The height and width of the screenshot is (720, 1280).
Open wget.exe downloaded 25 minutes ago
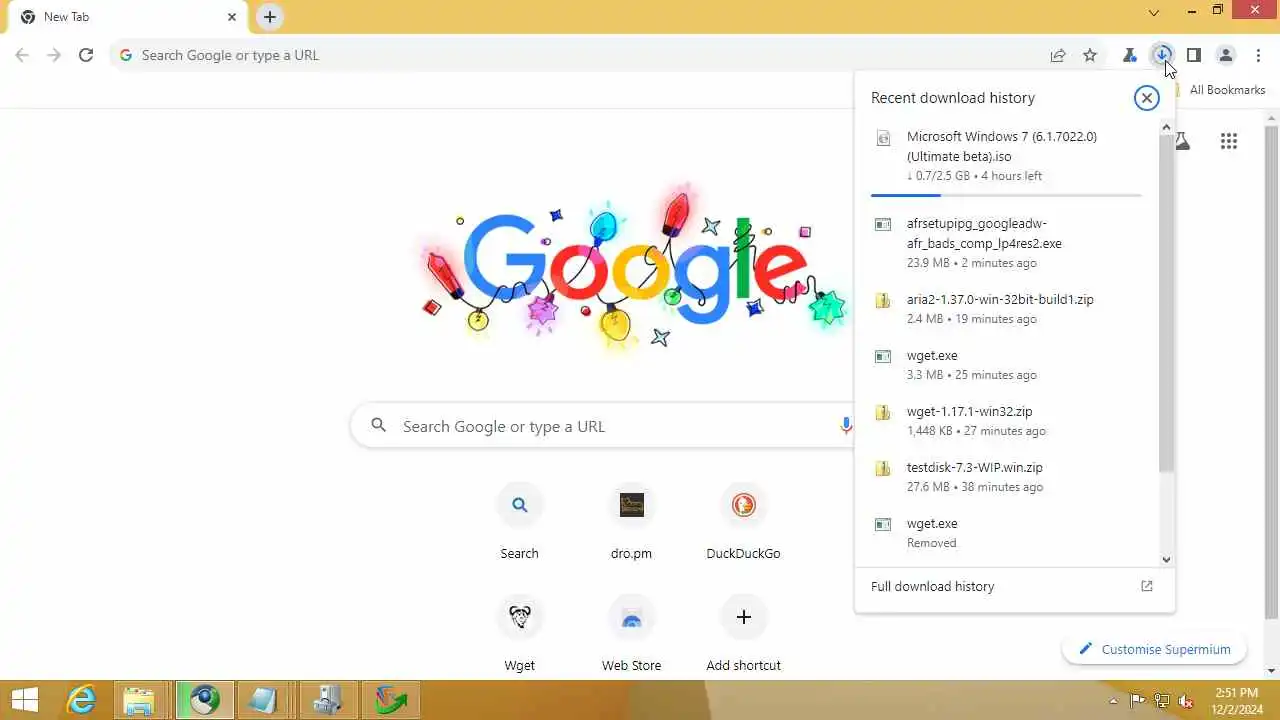1007,364
